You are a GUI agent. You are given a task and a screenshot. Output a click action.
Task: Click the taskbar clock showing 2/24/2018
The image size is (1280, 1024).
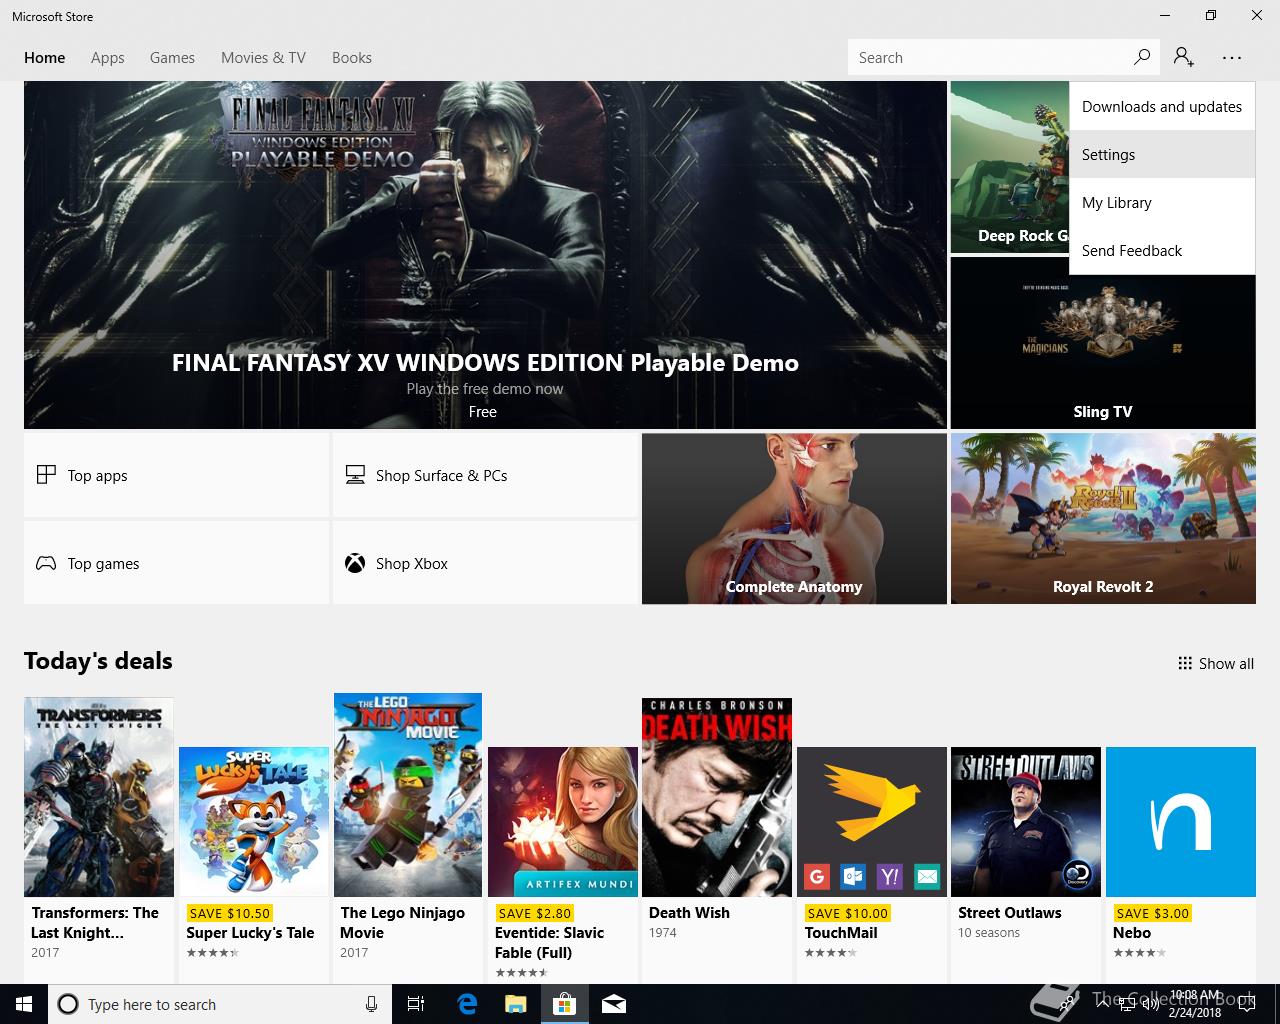1195,1004
